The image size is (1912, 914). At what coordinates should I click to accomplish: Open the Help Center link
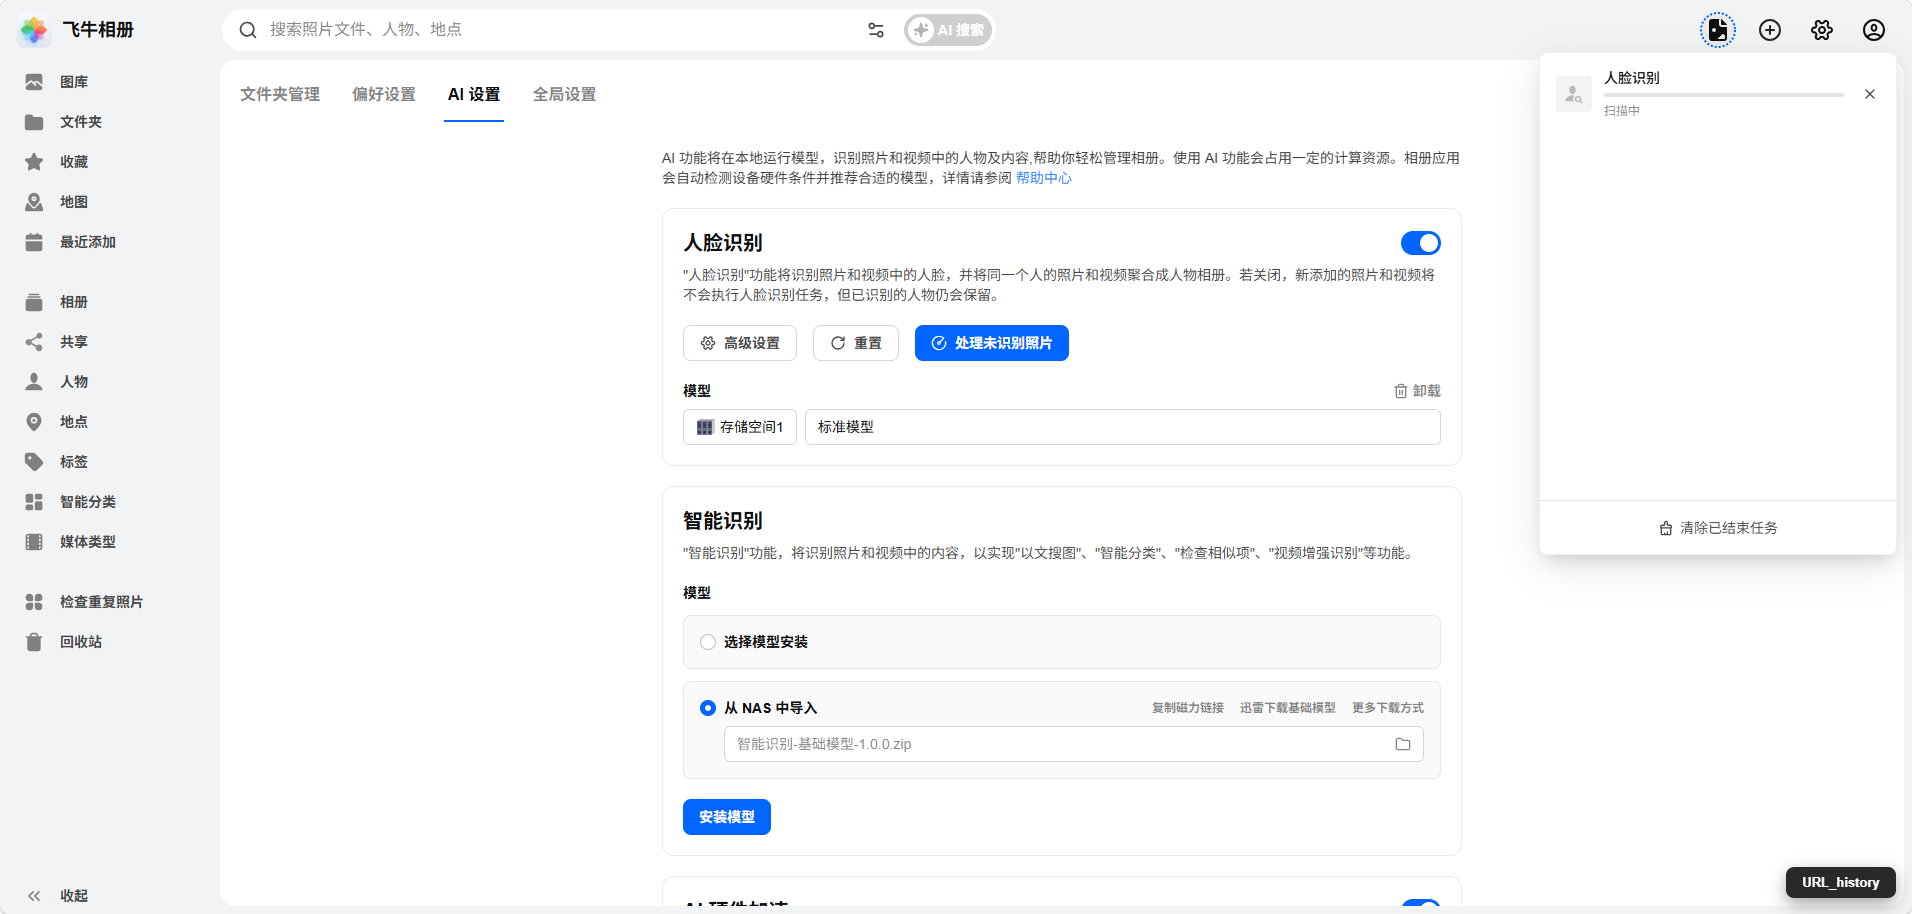pos(1043,178)
